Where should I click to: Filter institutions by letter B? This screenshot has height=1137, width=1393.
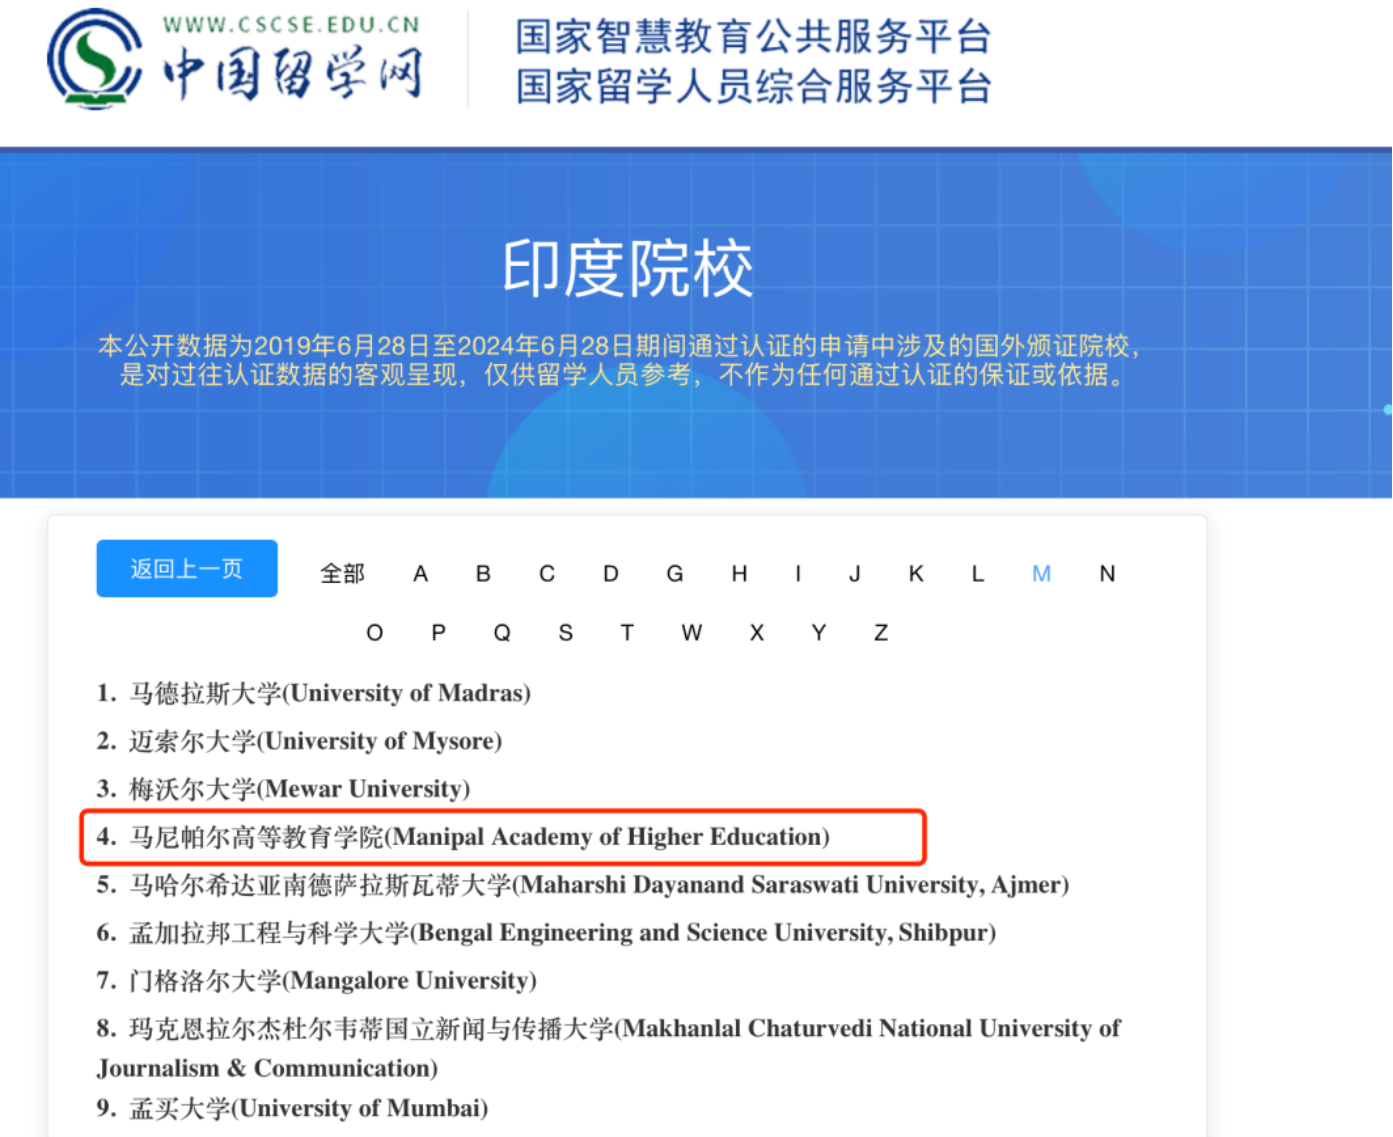tap(483, 574)
